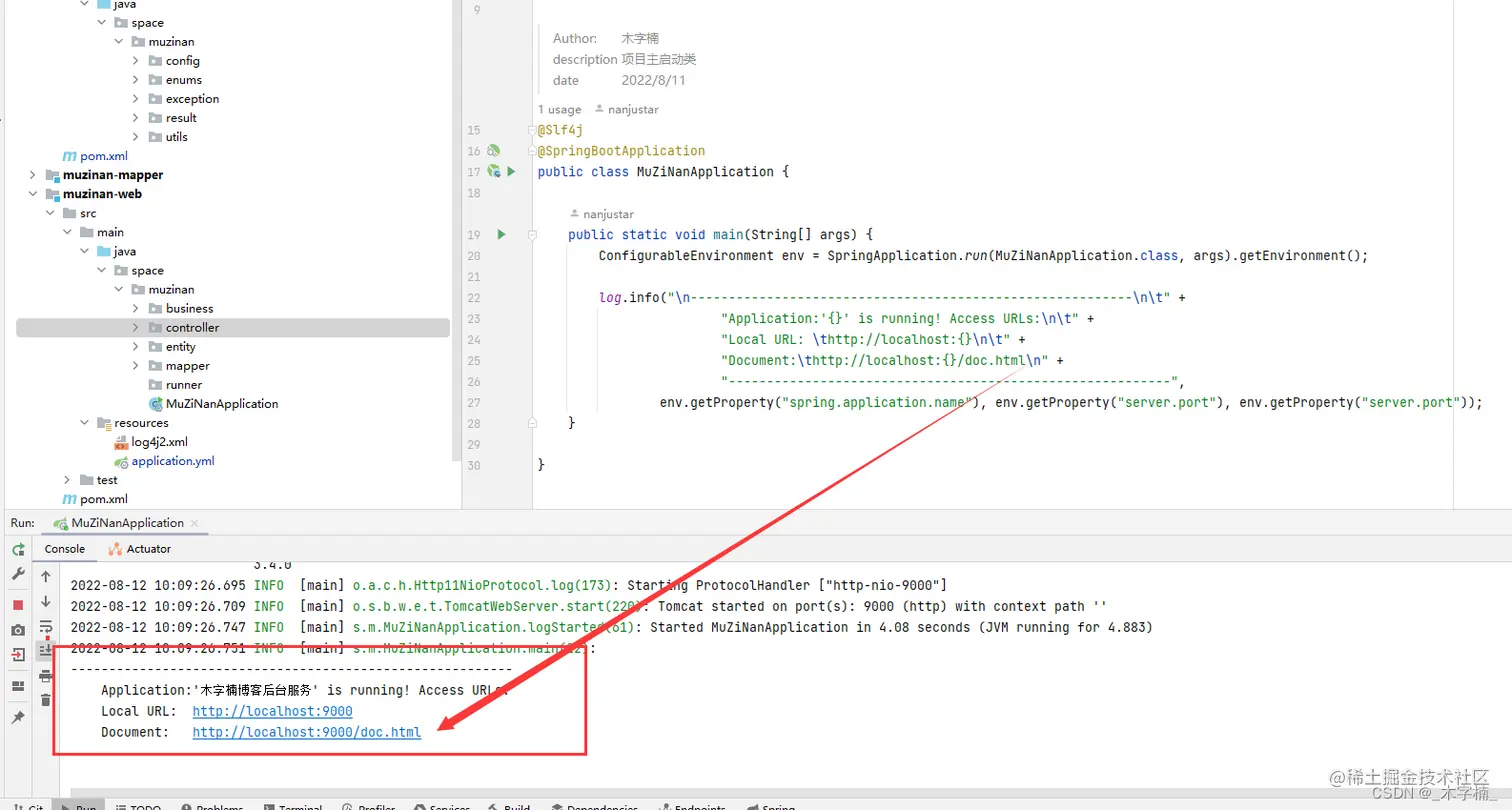This screenshot has width=1512, height=810.
Task: Collapse the resources folder
Action: tap(85, 423)
